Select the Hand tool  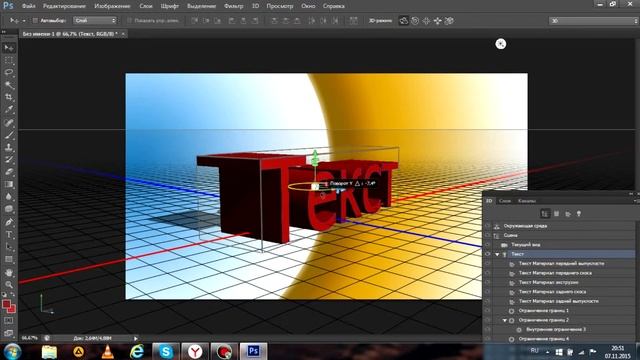[x=9, y=272]
